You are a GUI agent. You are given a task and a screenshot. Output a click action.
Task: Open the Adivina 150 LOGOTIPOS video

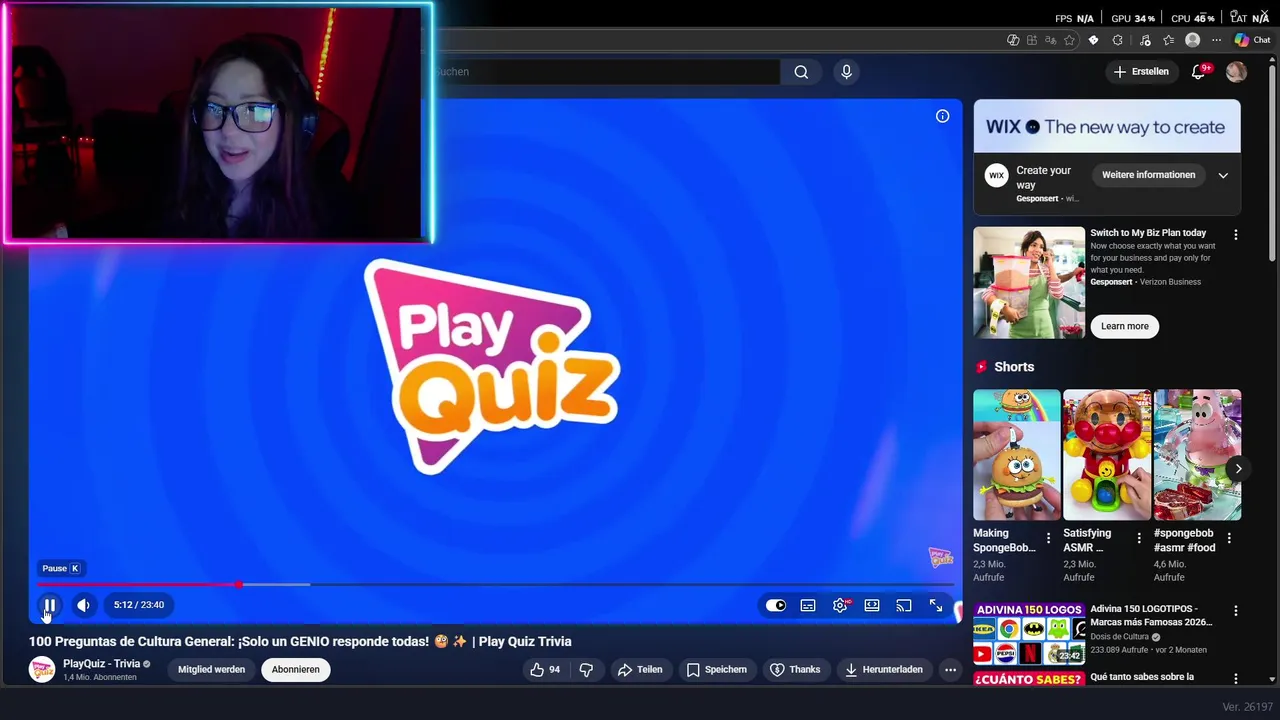[x=1029, y=634]
